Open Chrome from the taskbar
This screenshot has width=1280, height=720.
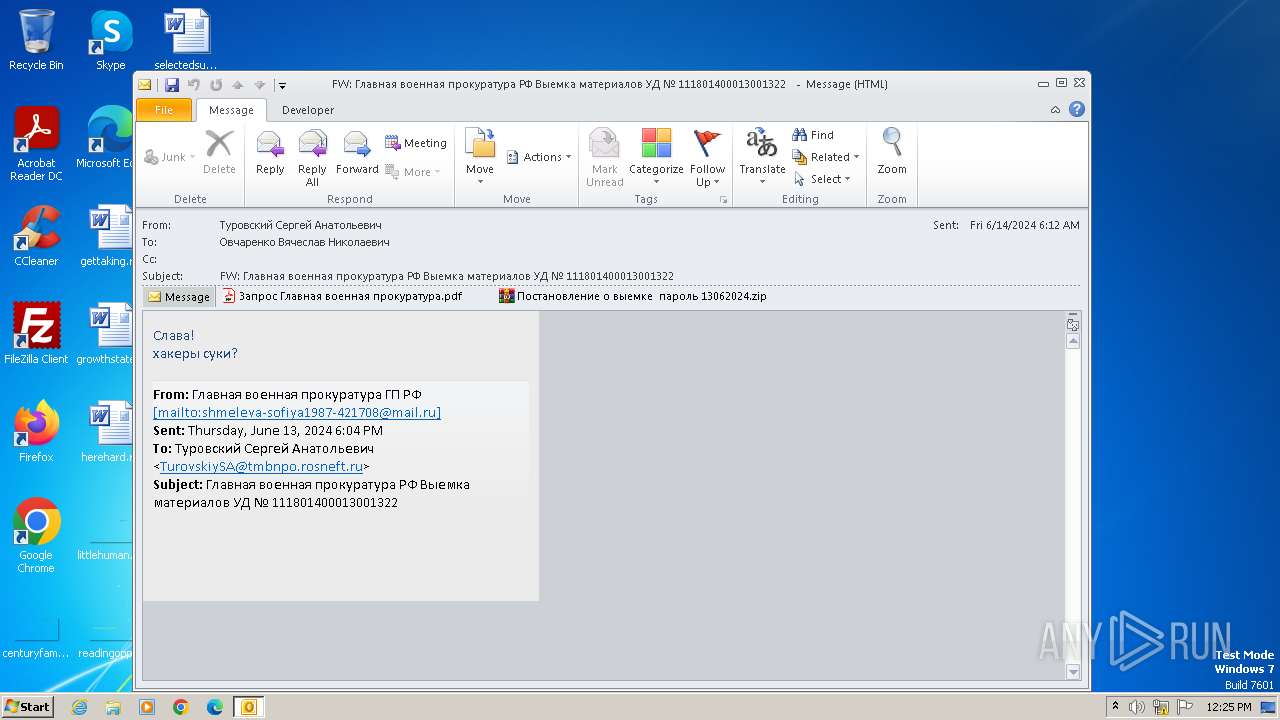click(x=181, y=707)
